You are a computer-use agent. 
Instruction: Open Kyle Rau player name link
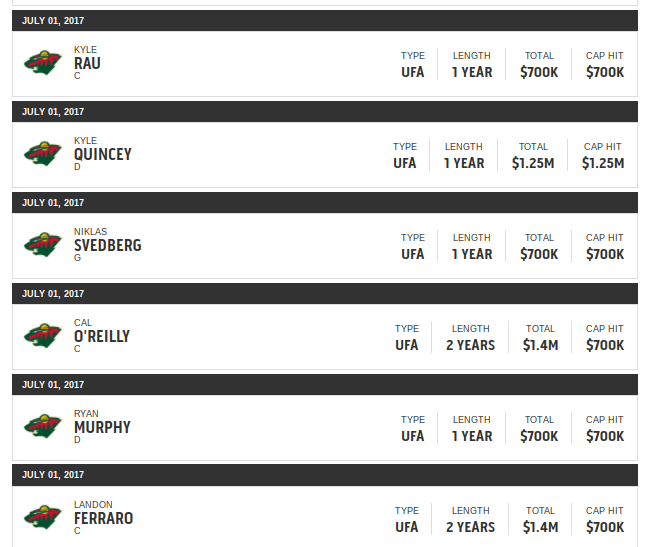87,63
